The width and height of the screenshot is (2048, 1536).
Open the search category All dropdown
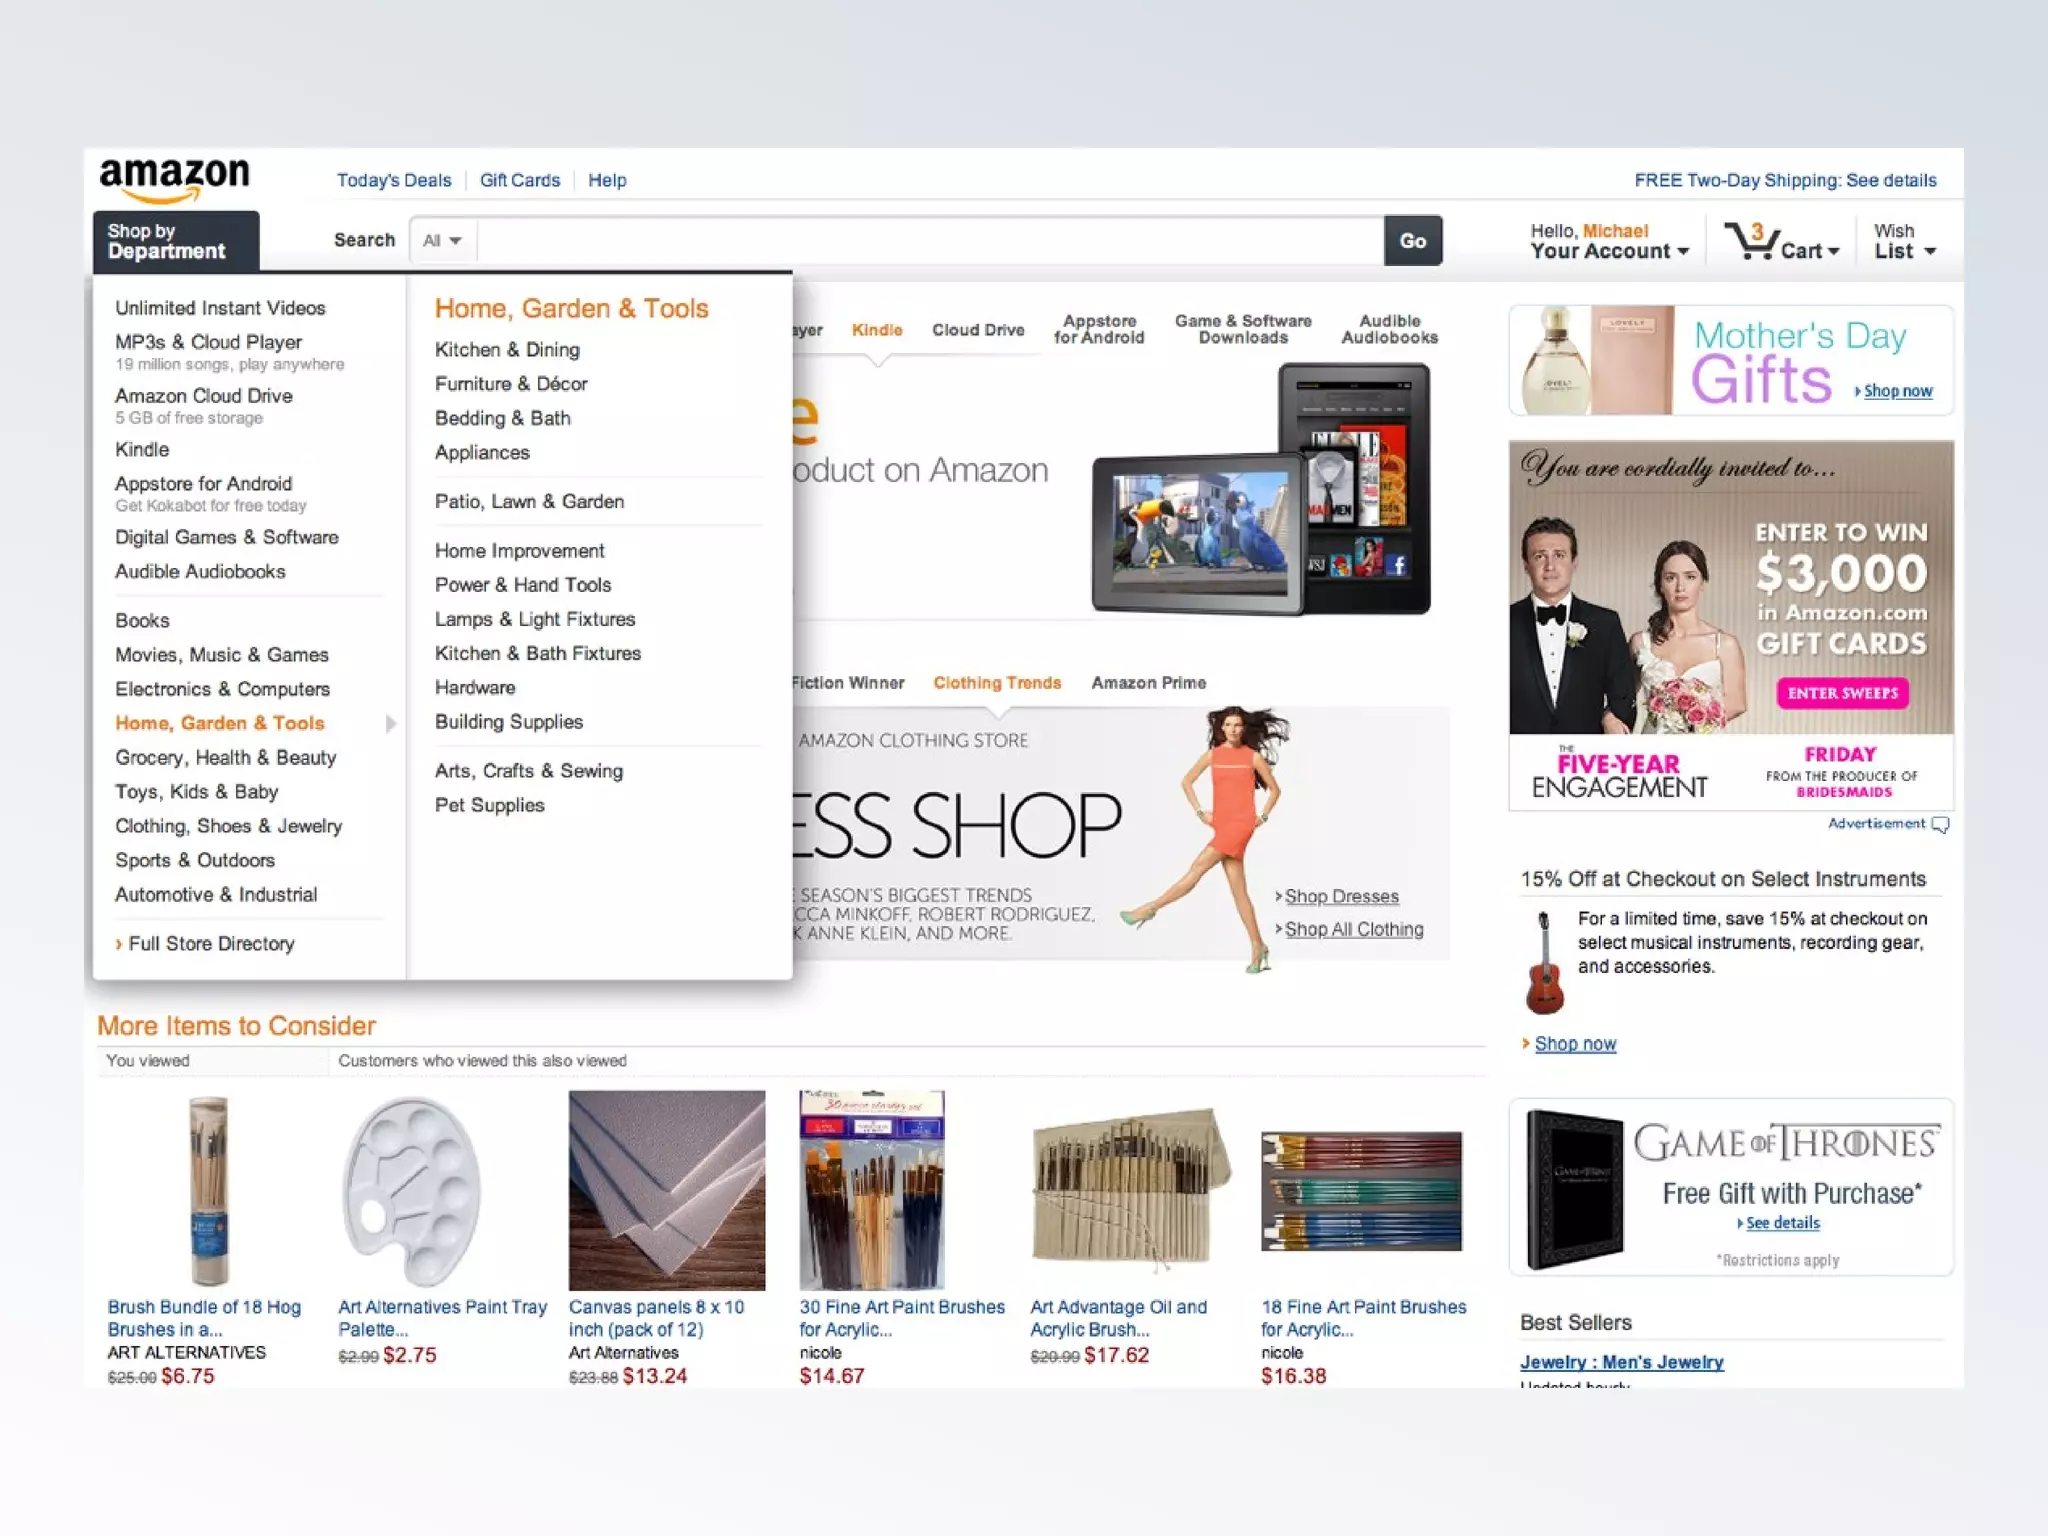click(442, 241)
